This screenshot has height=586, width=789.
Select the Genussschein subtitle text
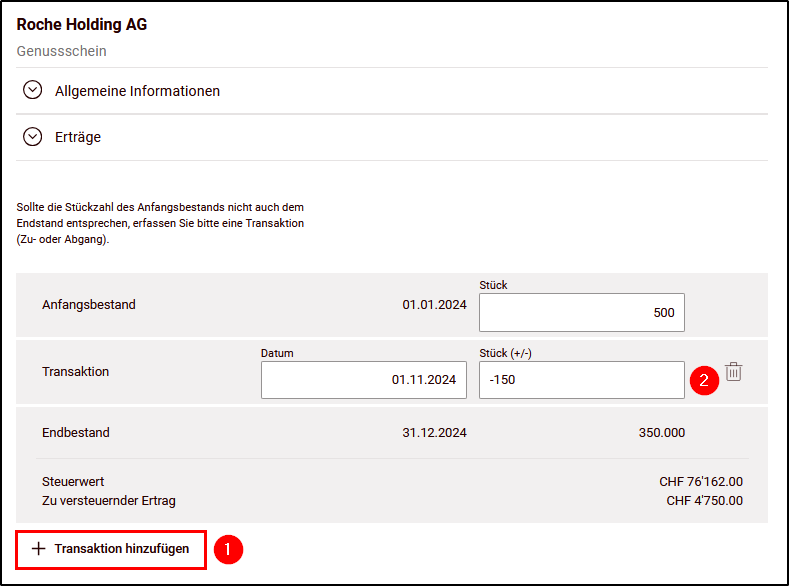pyautogui.click(x=61, y=51)
